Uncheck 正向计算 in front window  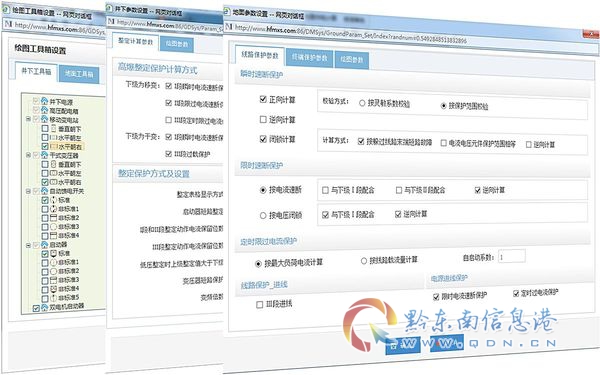[x=263, y=99]
